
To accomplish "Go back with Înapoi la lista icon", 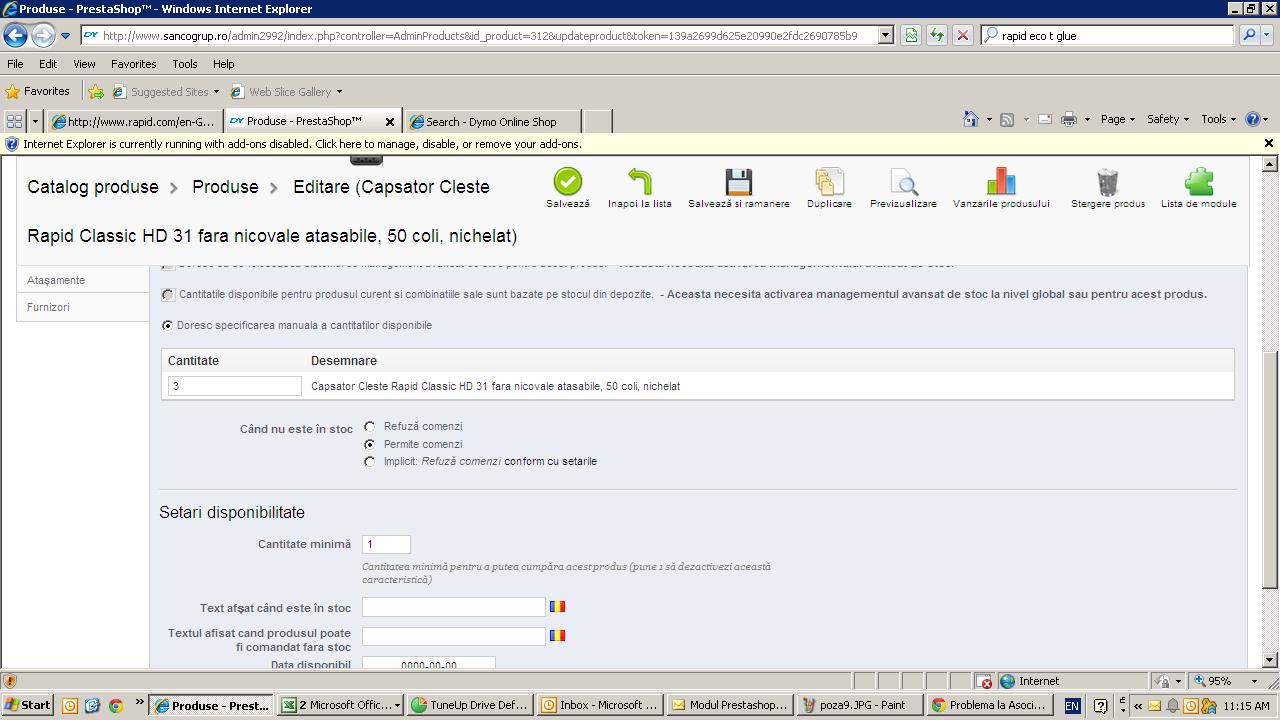I will tap(640, 181).
